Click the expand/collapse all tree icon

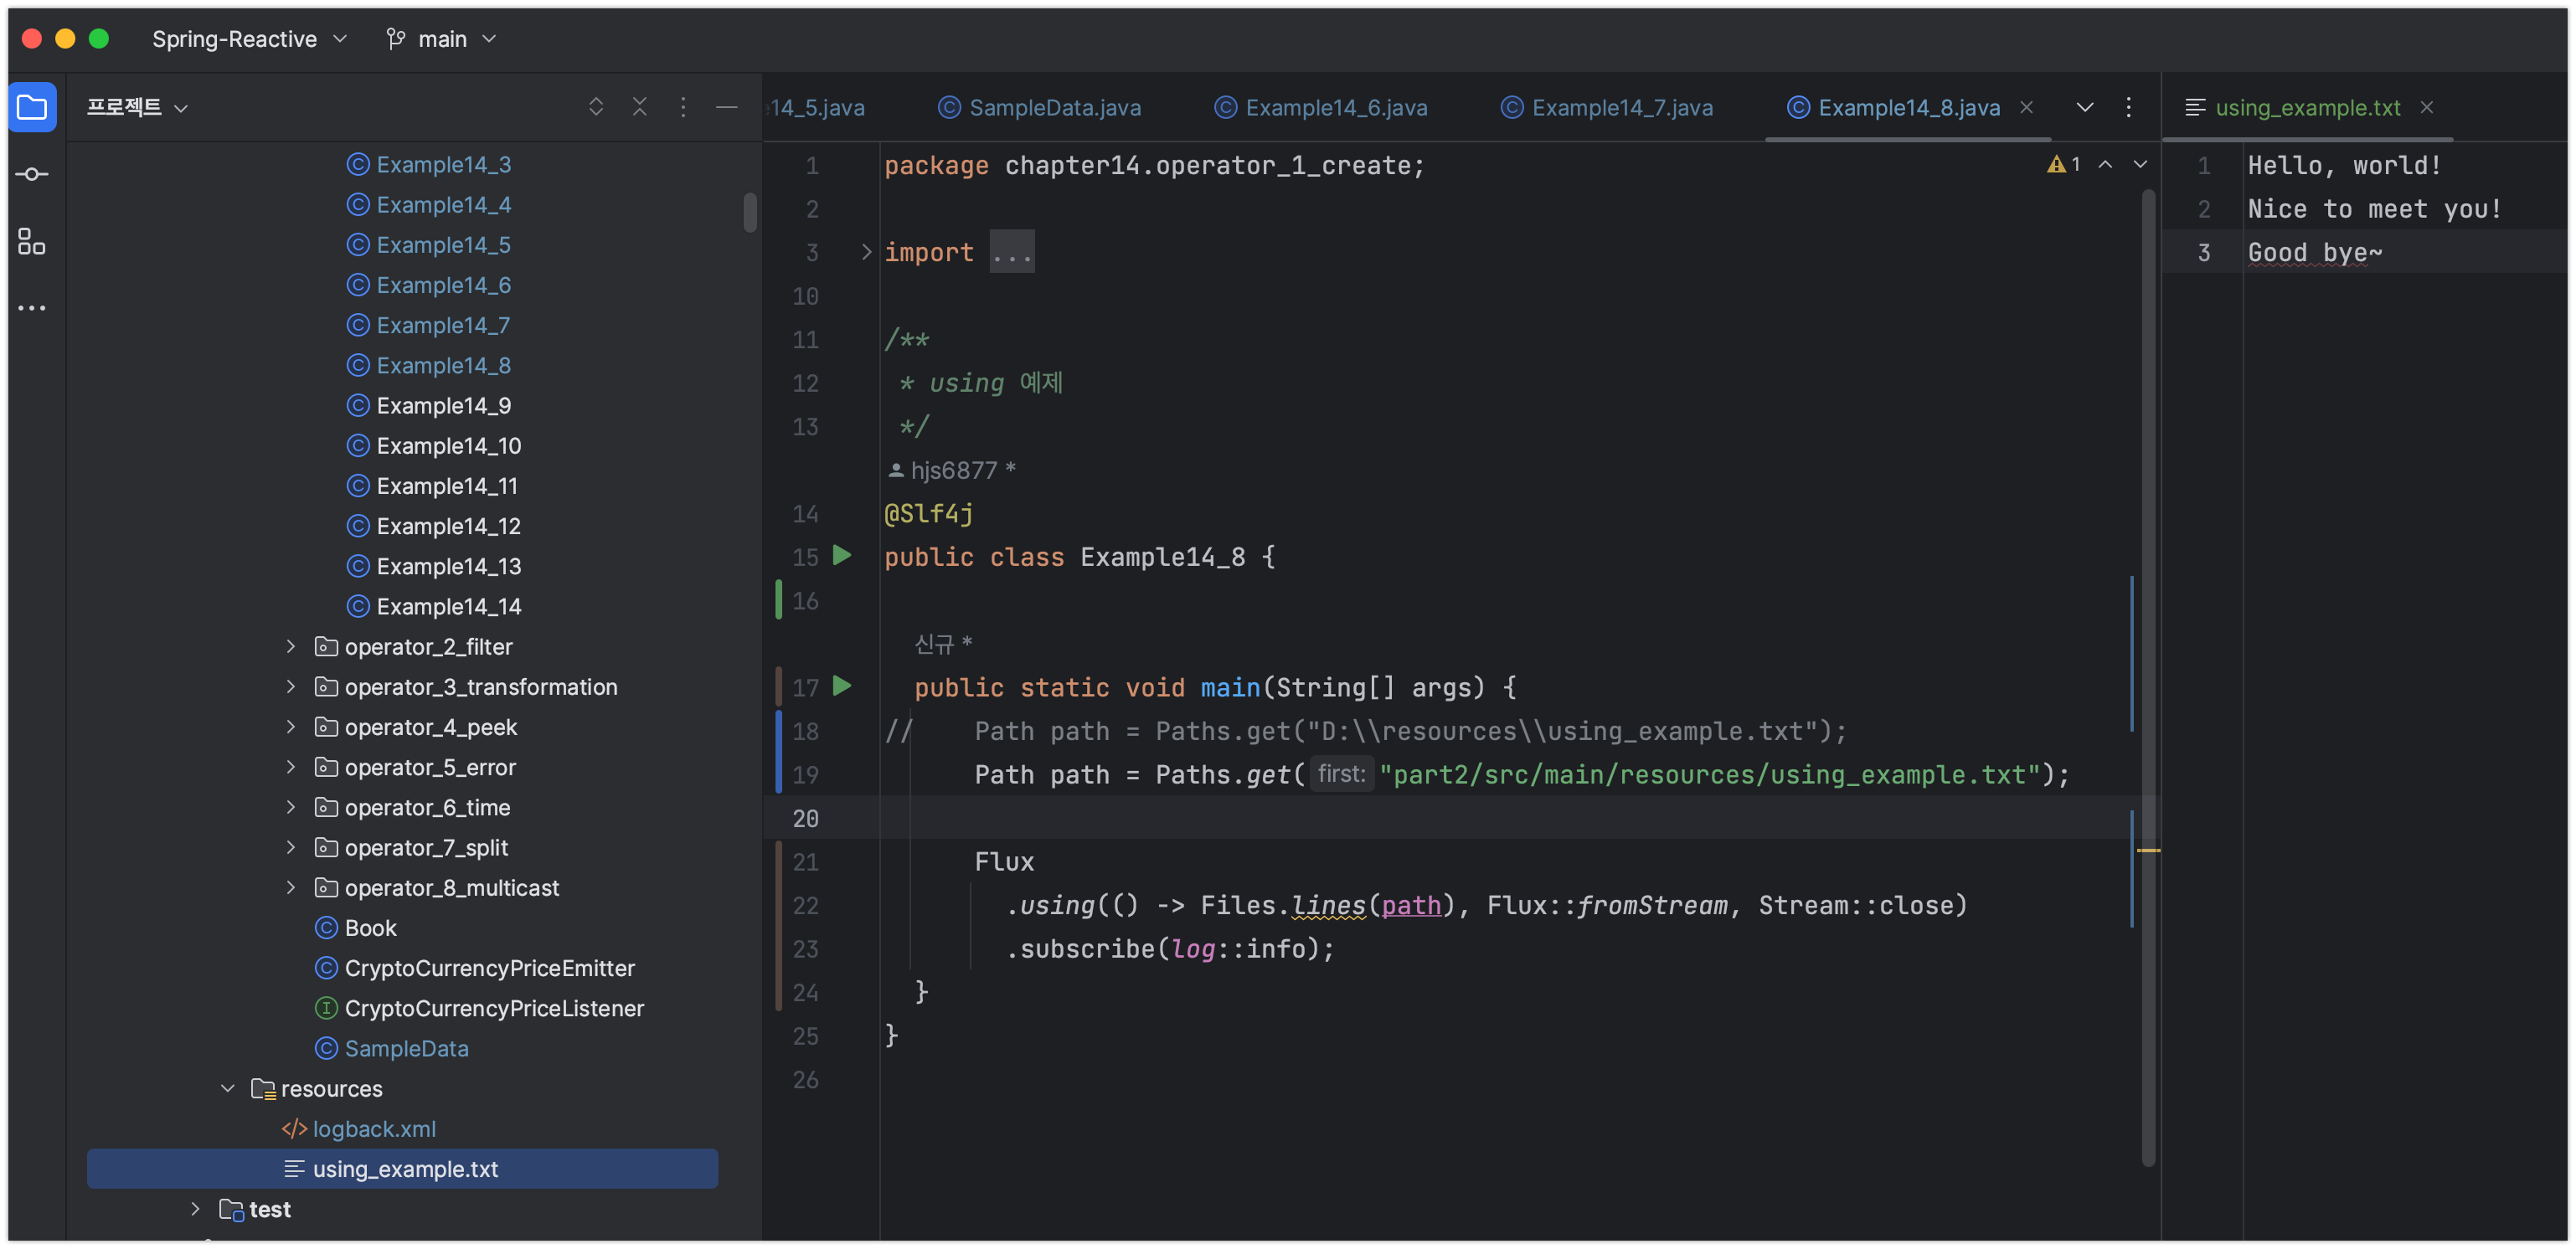596,107
